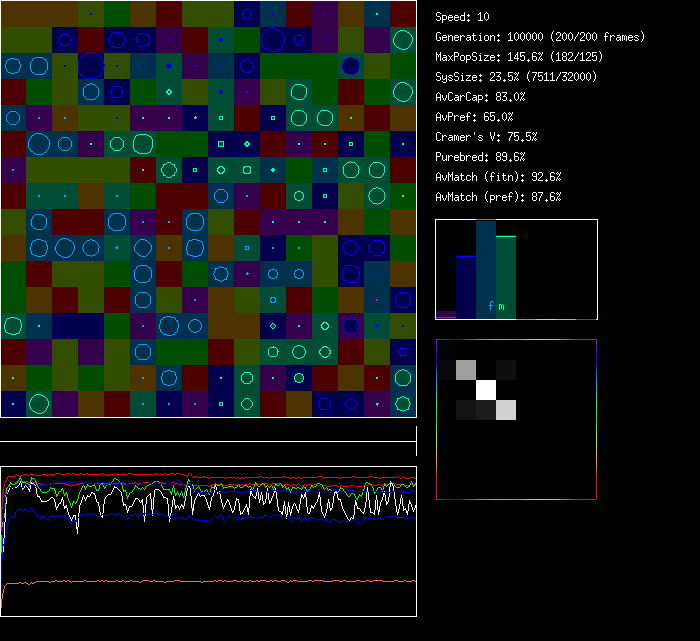Click the Generation: 100000 readout
Image resolution: width=700 pixels, height=641 pixels.
(x=539, y=37)
